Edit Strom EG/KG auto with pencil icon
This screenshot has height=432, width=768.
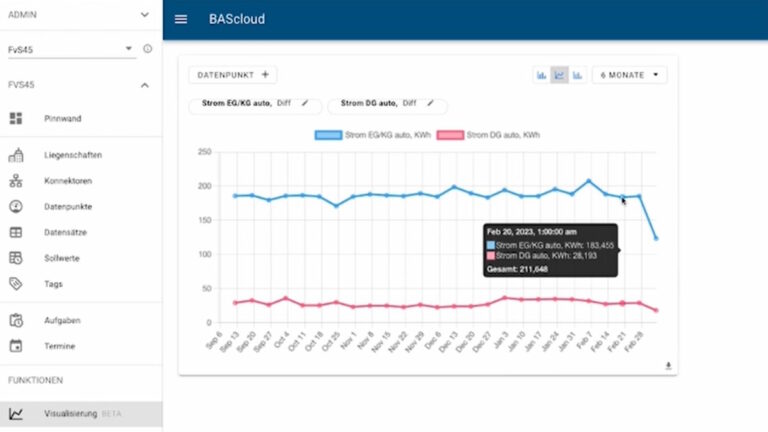[x=305, y=102]
